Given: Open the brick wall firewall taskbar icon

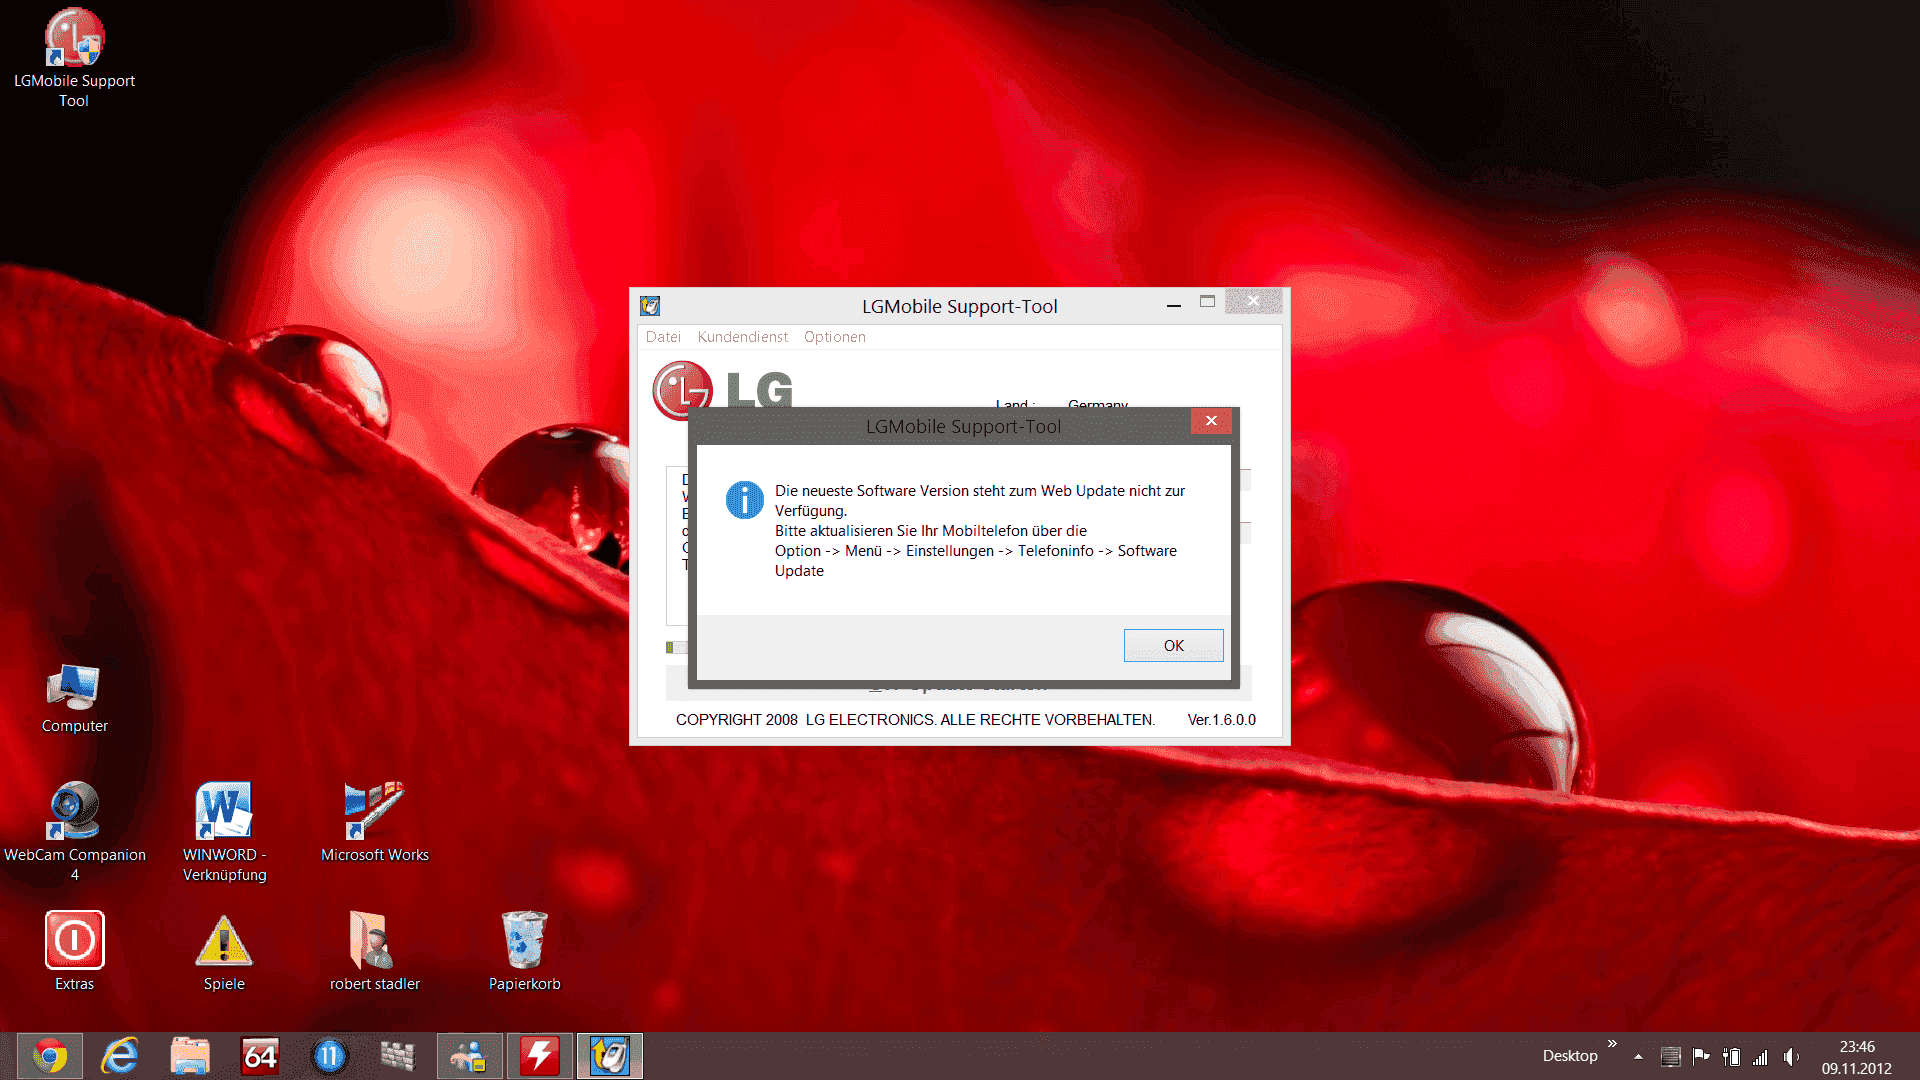Looking at the screenshot, I should tap(398, 1056).
